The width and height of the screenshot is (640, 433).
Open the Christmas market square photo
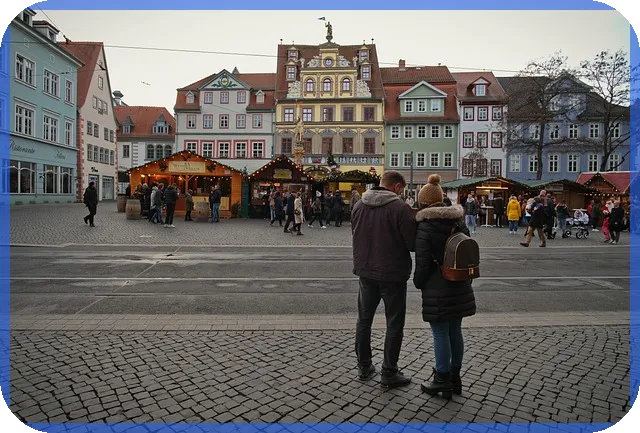coord(320,216)
